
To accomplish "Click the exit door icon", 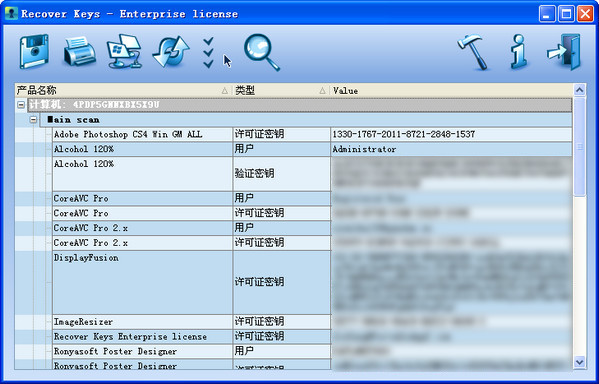I will (x=564, y=52).
